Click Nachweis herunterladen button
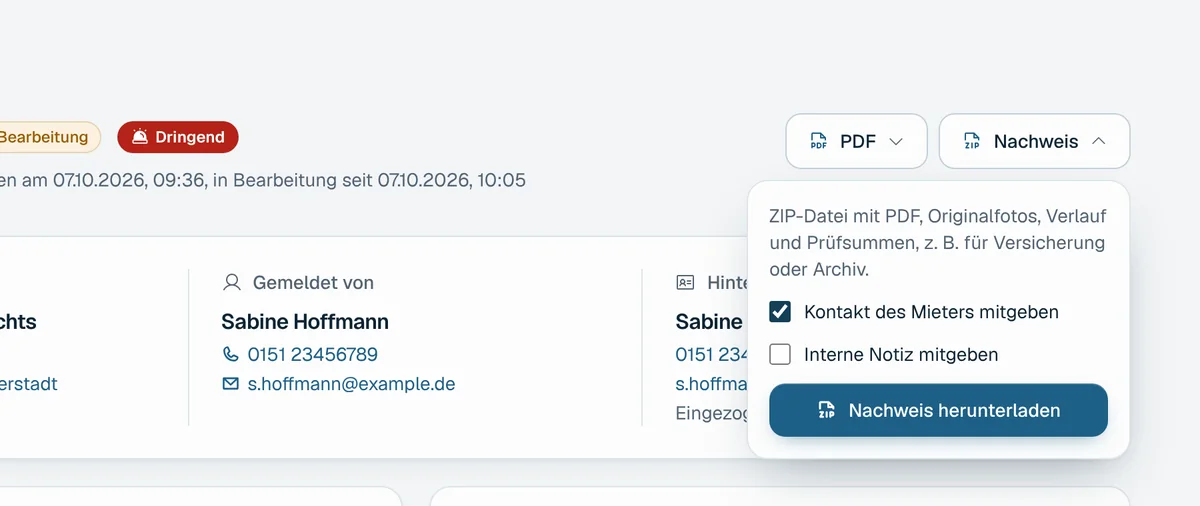 [x=938, y=410]
